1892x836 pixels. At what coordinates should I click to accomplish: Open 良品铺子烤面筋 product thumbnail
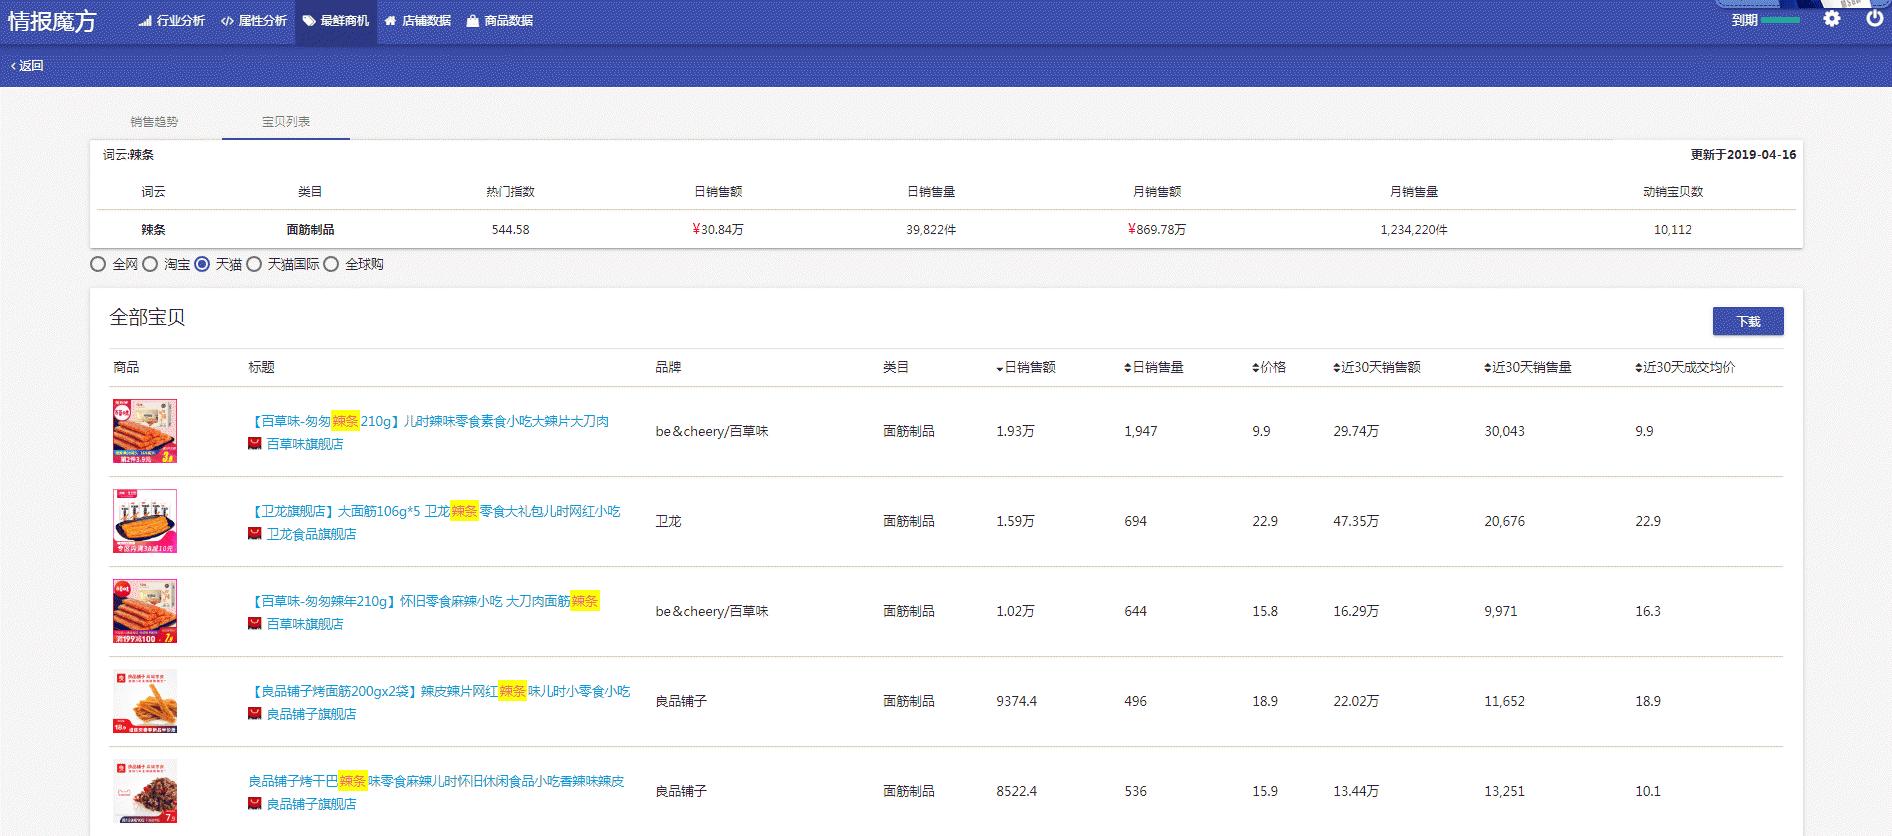pos(145,701)
